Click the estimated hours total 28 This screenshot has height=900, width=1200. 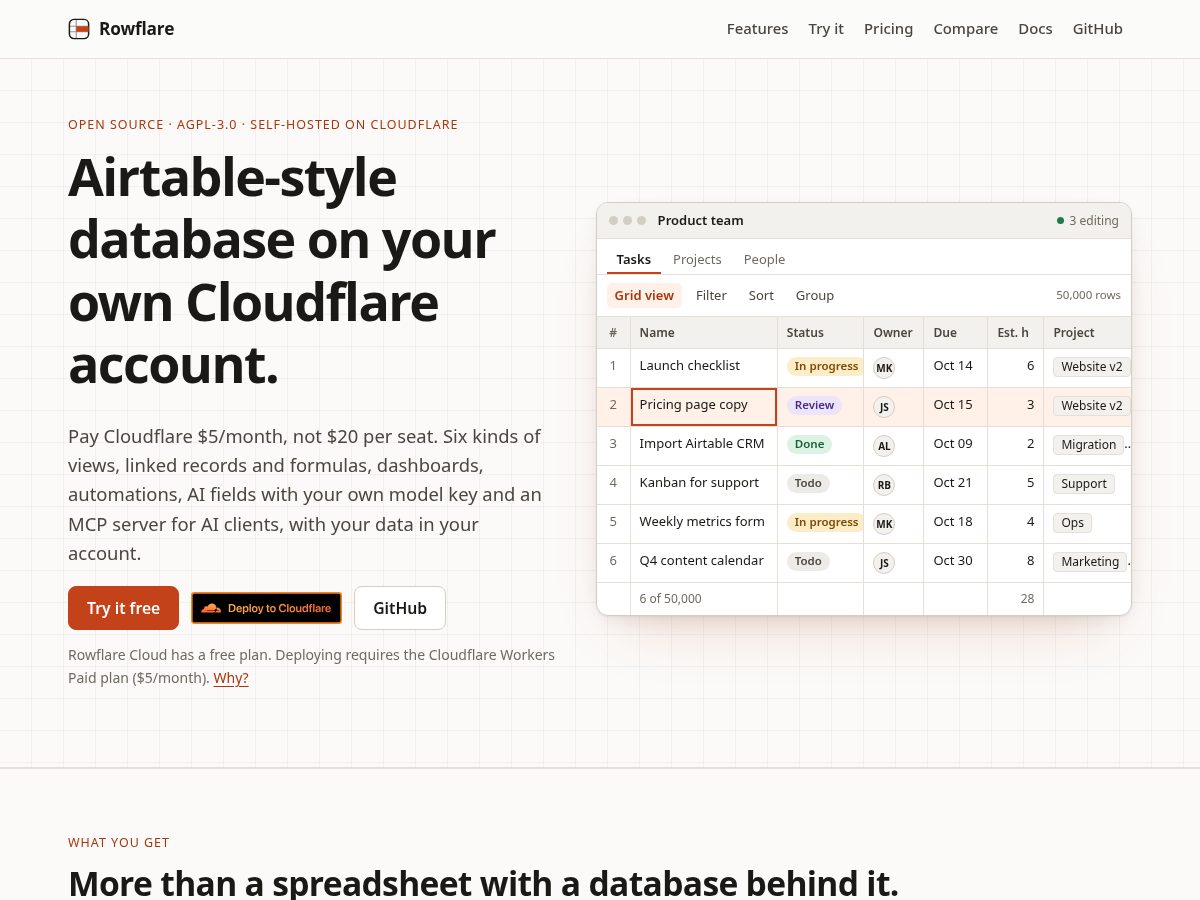click(1027, 598)
